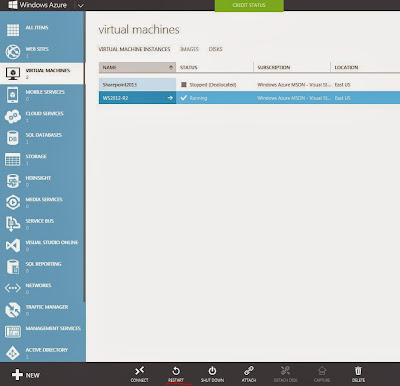Sort by Name column arrow

tap(171, 67)
